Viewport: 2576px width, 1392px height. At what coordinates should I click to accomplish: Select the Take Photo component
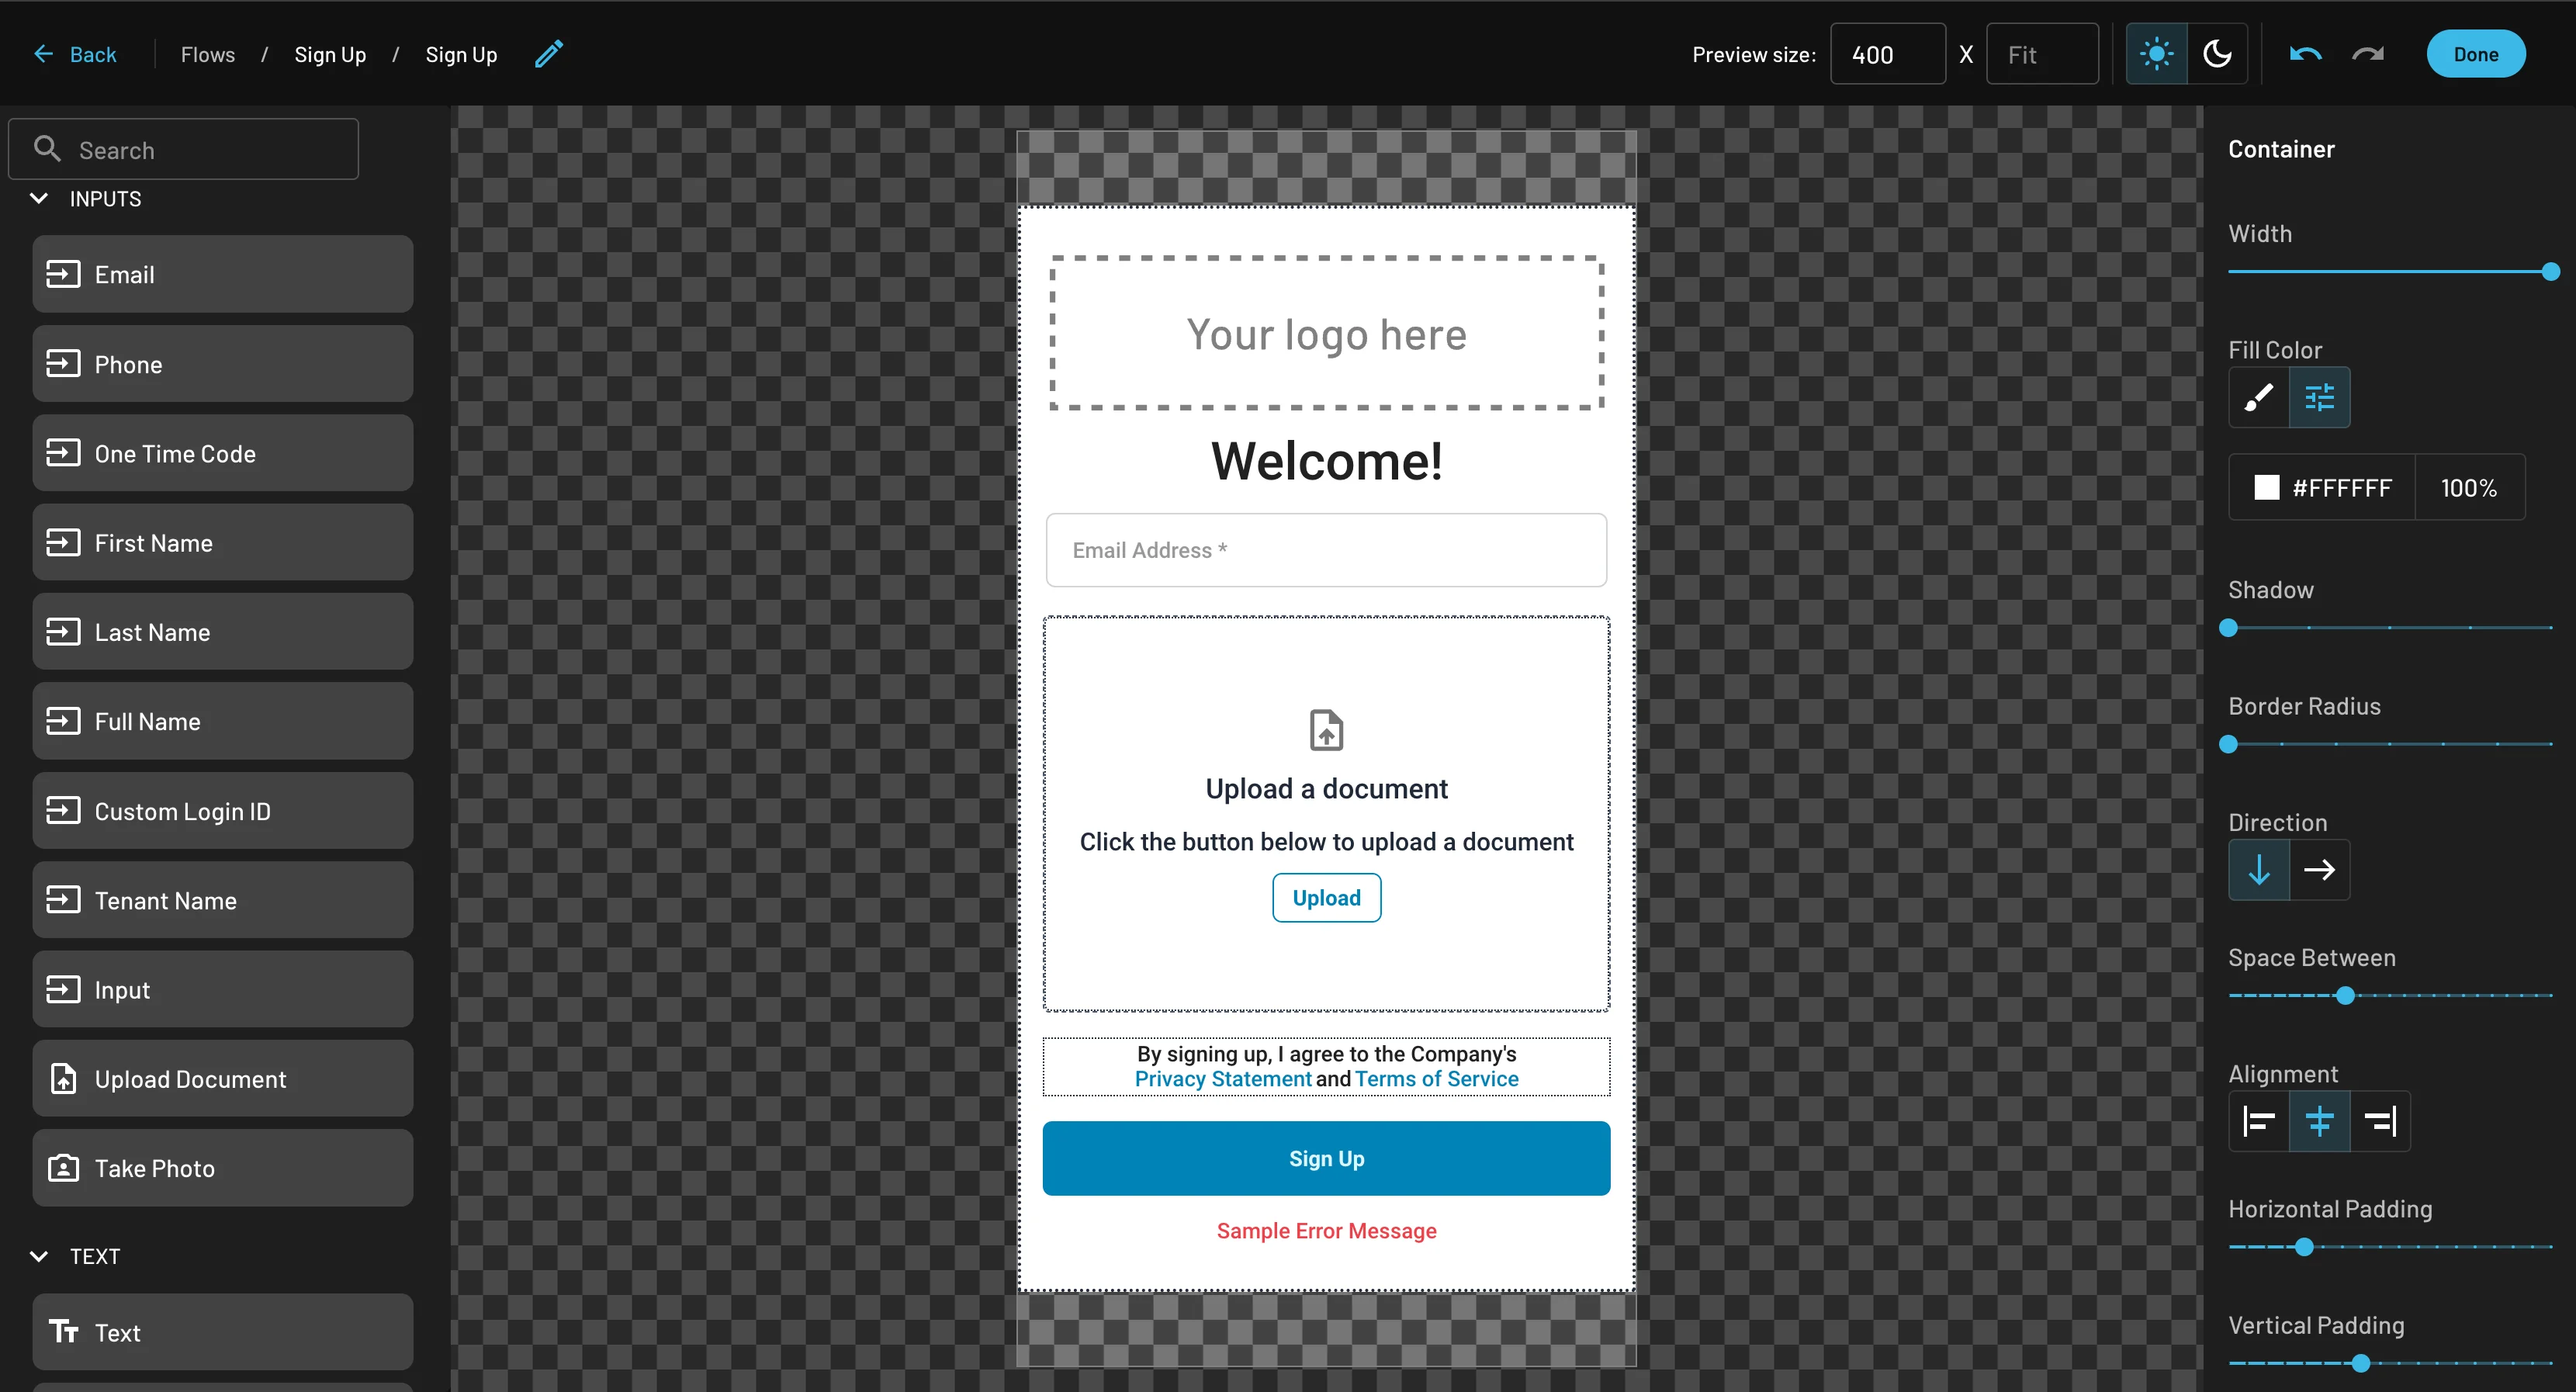[x=222, y=1167]
